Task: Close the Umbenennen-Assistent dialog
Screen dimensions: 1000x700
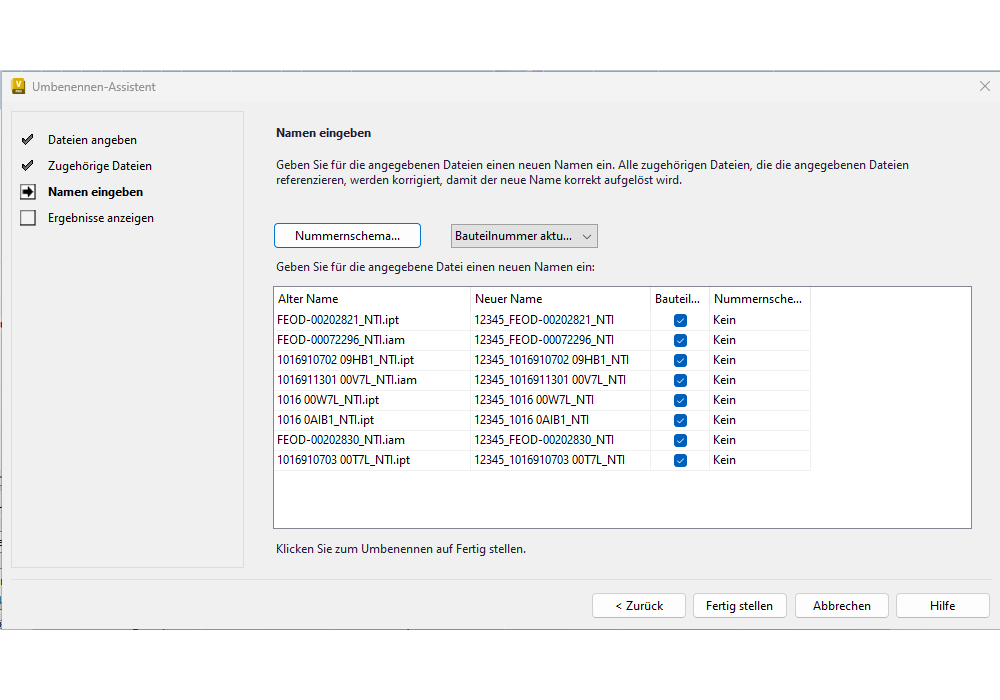Action: point(984,86)
